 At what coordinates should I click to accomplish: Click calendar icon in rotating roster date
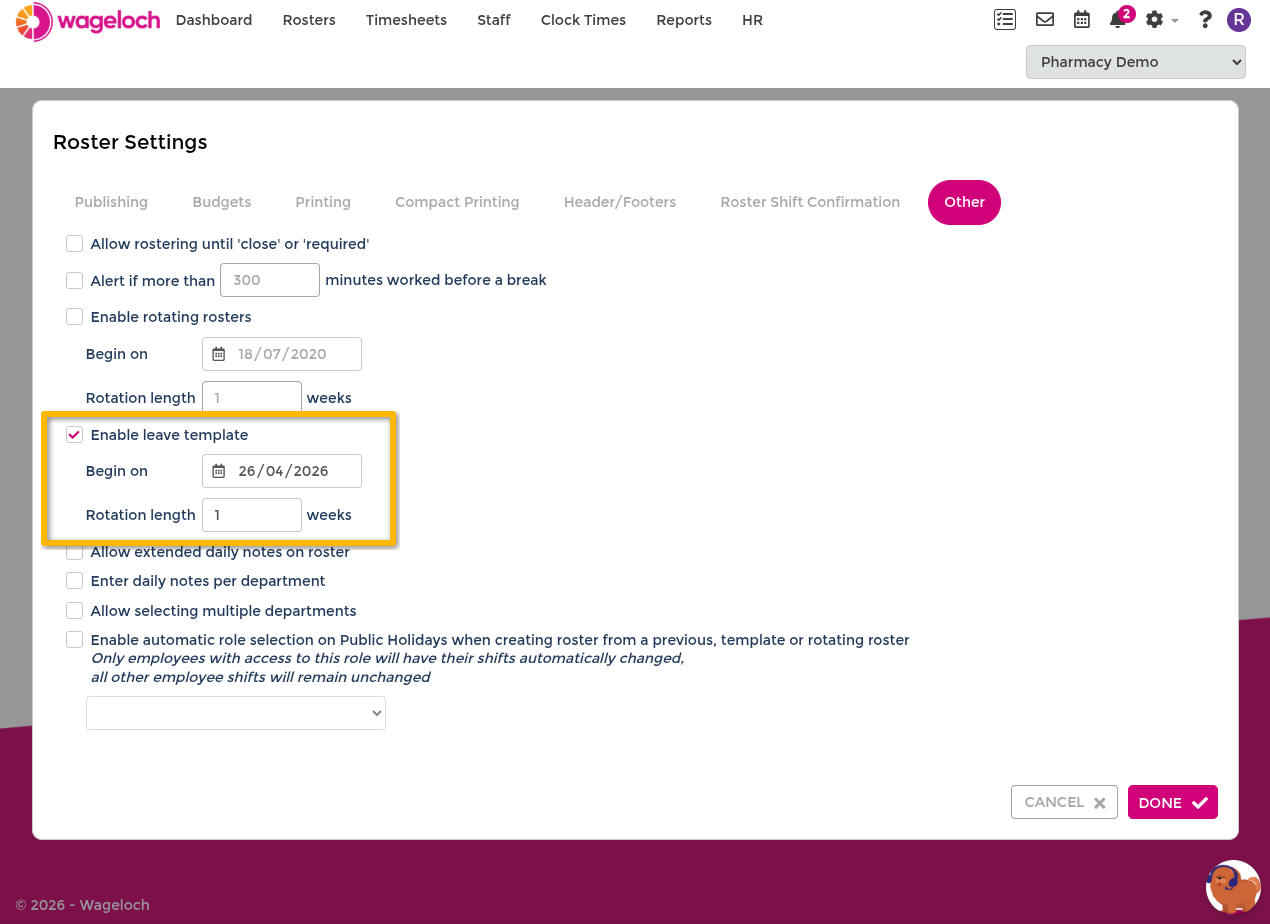coord(219,354)
